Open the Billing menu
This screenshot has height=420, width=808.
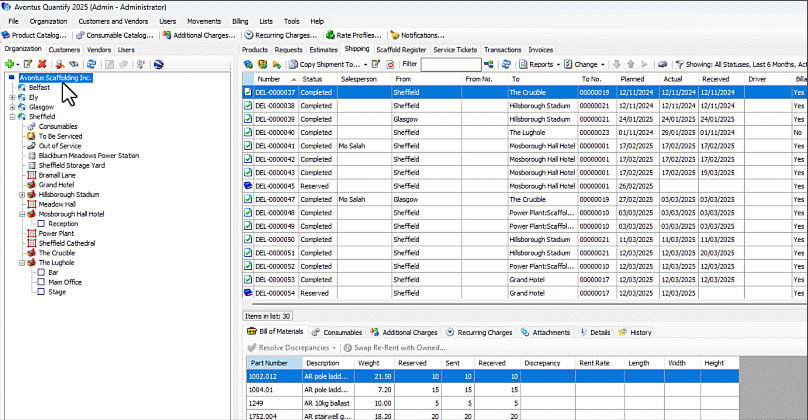tap(240, 20)
